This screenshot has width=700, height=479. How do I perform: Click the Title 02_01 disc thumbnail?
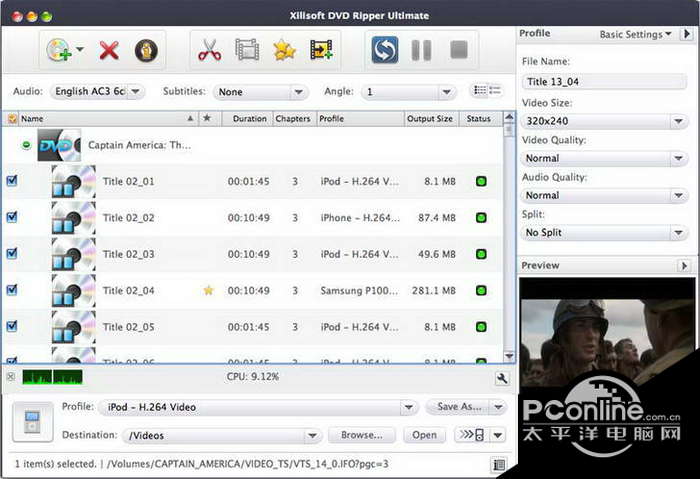73,181
